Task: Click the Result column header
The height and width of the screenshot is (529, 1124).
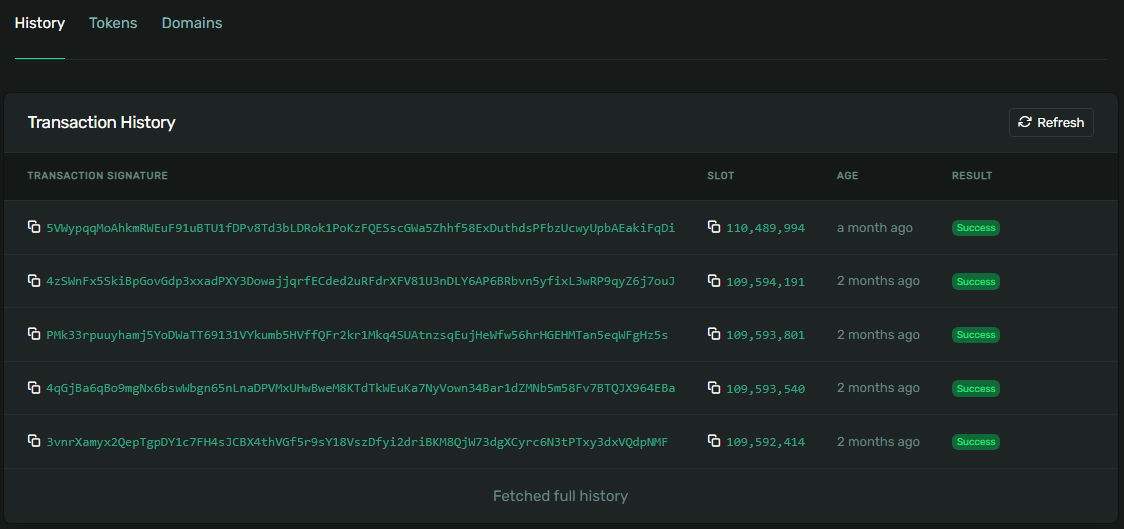Action: tap(972, 176)
